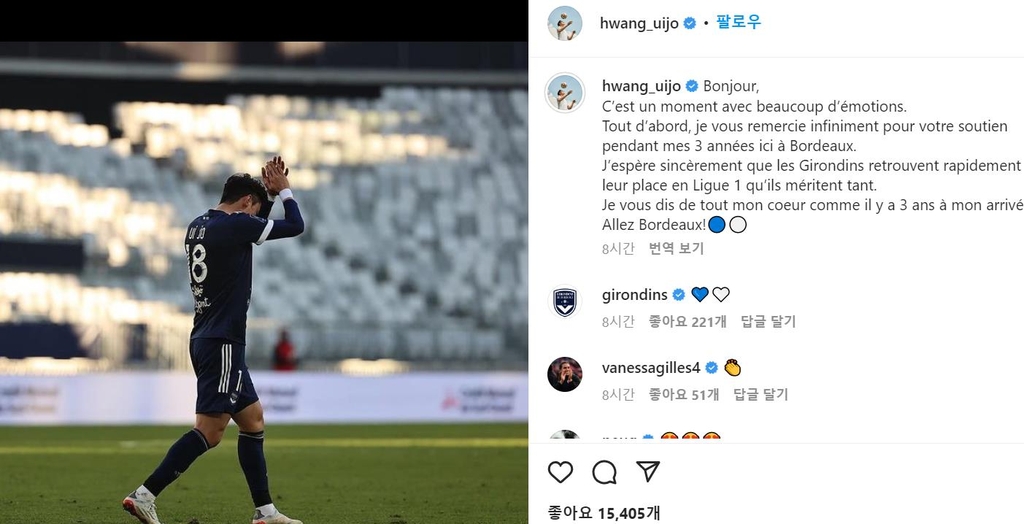This screenshot has height=524, width=1024.
Task: Reply to vanessagilles4 comment with 답글 달기
Action: pos(761,395)
